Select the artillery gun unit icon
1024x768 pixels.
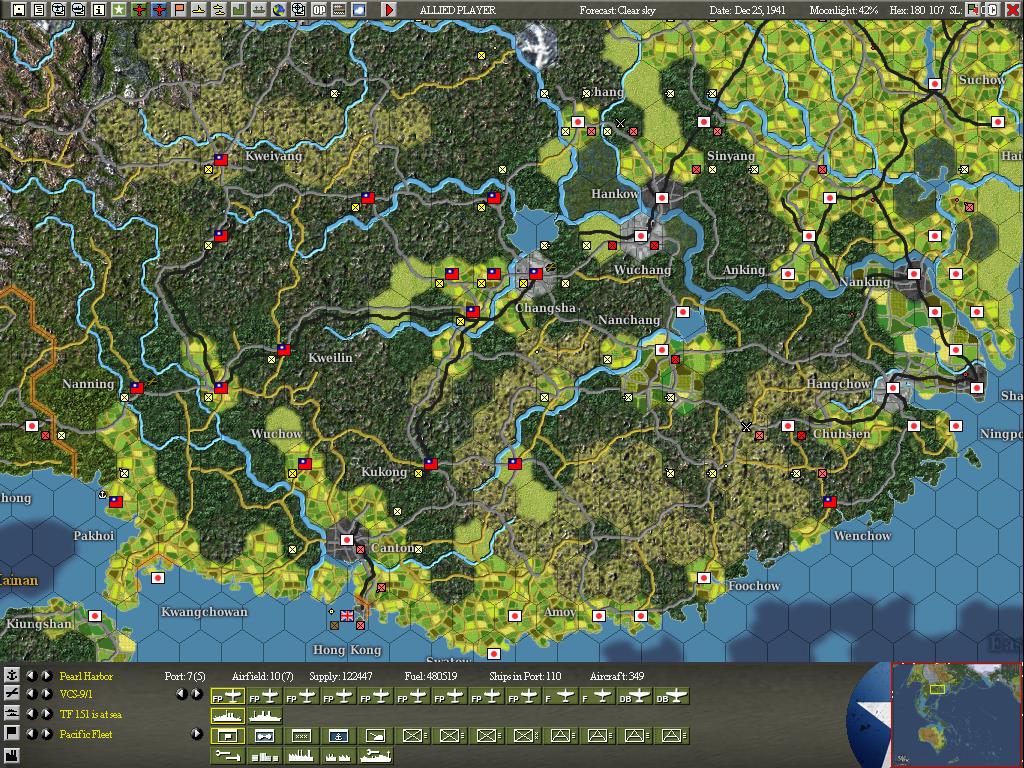coord(376,735)
